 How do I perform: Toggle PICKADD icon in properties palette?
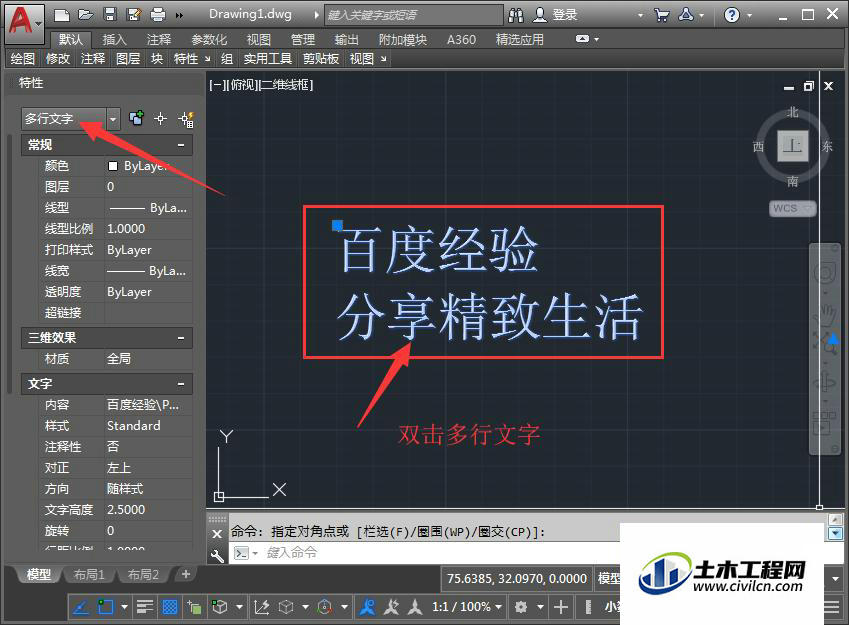(x=136, y=118)
